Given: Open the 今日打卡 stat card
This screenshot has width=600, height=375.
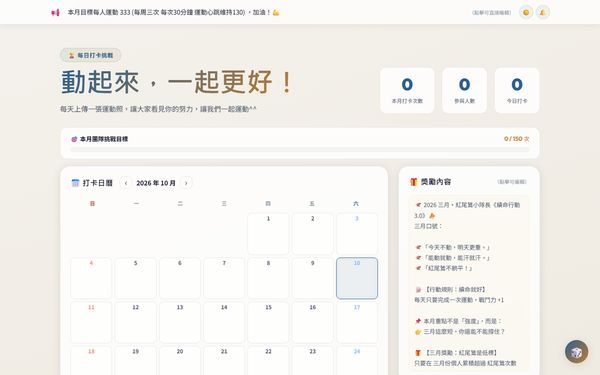Looking at the screenshot, I should (517, 90).
